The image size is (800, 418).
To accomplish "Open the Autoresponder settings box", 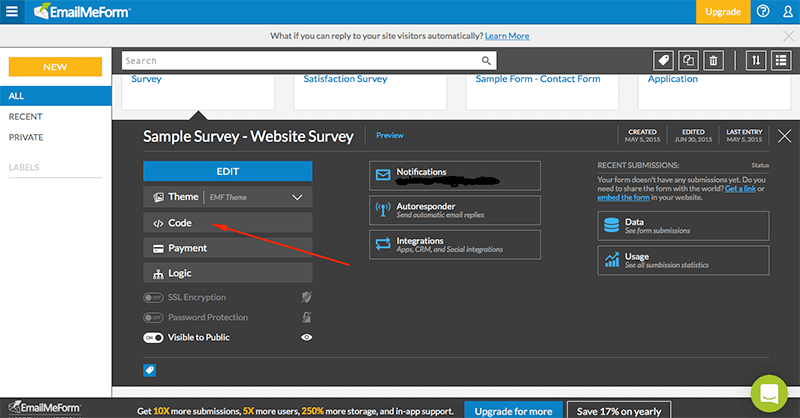I will coord(455,210).
